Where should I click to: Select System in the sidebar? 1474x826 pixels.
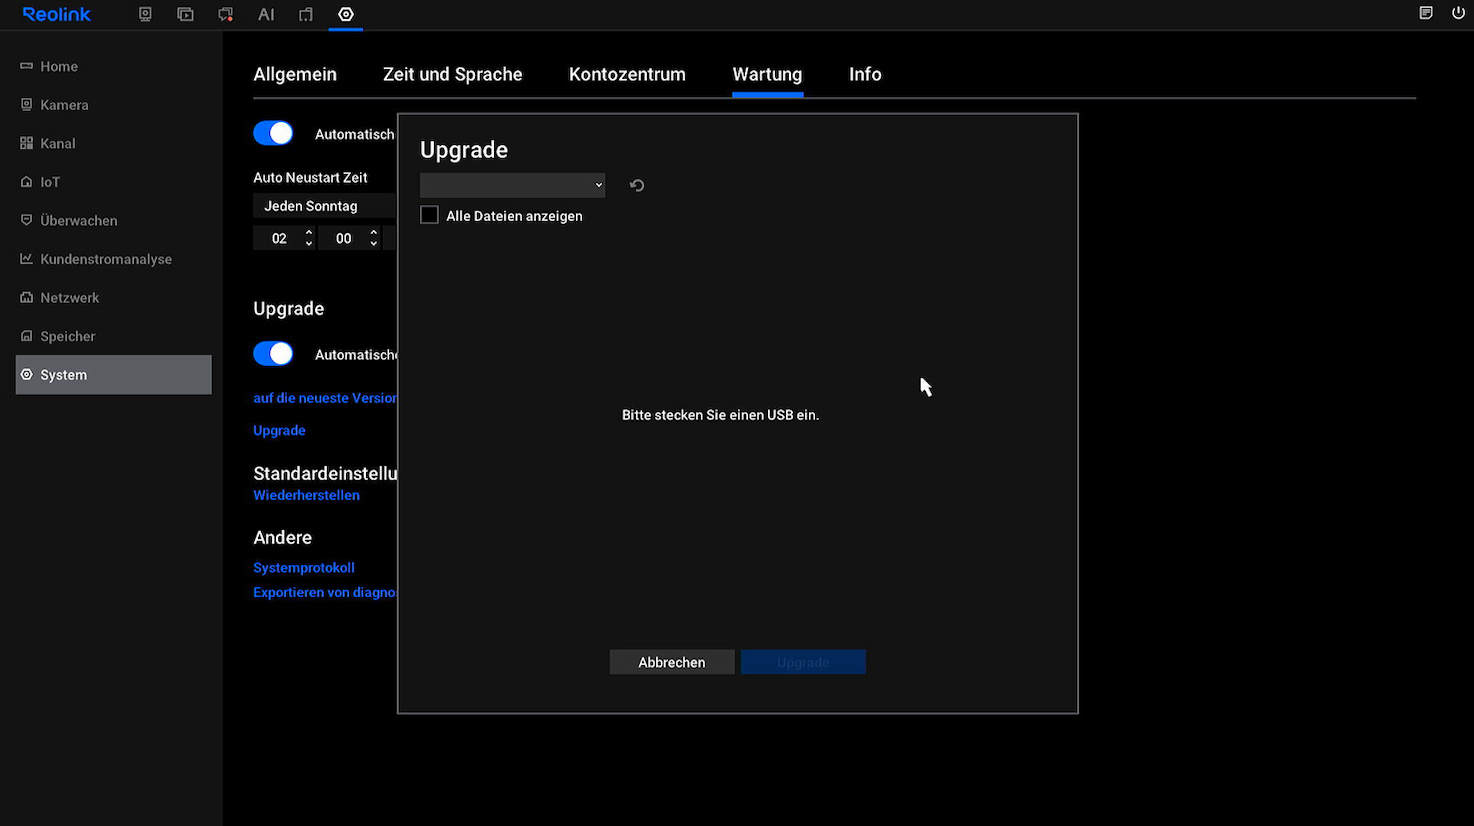(113, 374)
